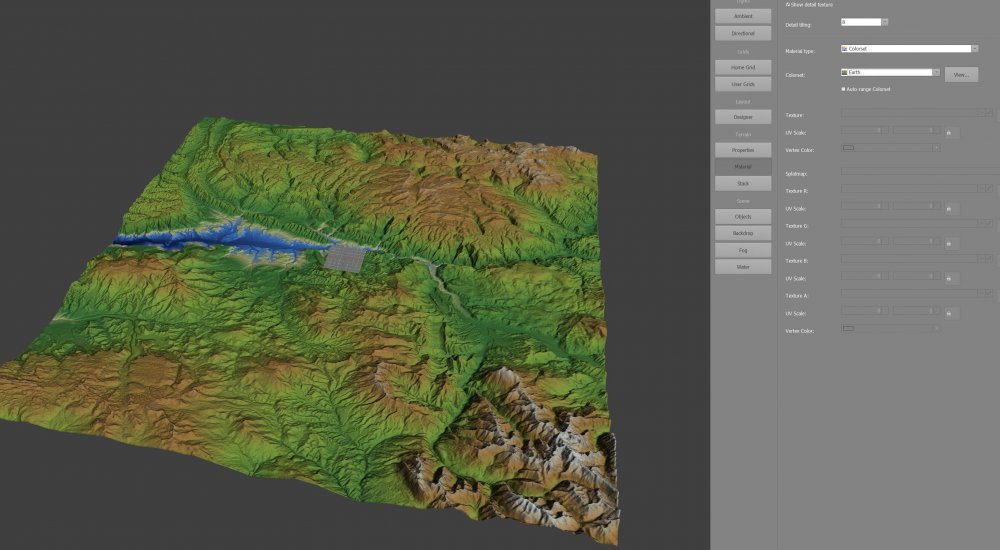Image resolution: width=1000 pixels, height=550 pixels.
Task: Click the Home Grid button
Action: 743,67
